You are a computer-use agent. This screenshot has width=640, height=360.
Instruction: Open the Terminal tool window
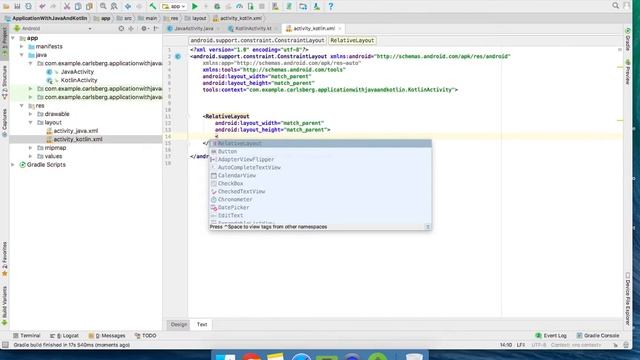(27, 336)
